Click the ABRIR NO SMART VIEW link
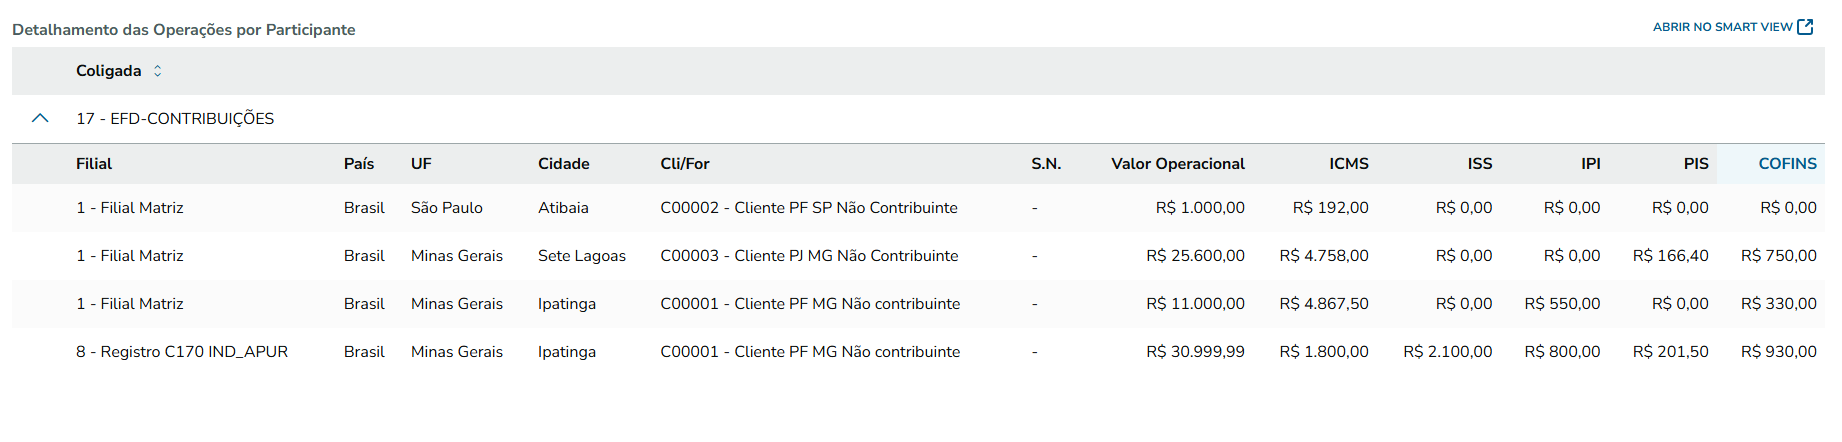The height and width of the screenshot is (442, 1842). click(x=1722, y=27)
